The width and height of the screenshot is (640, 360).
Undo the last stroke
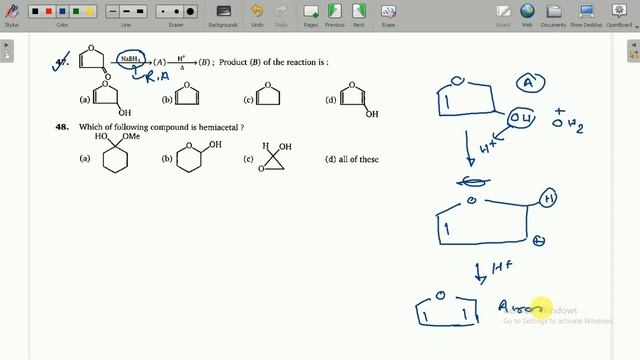tap(257, 15)
